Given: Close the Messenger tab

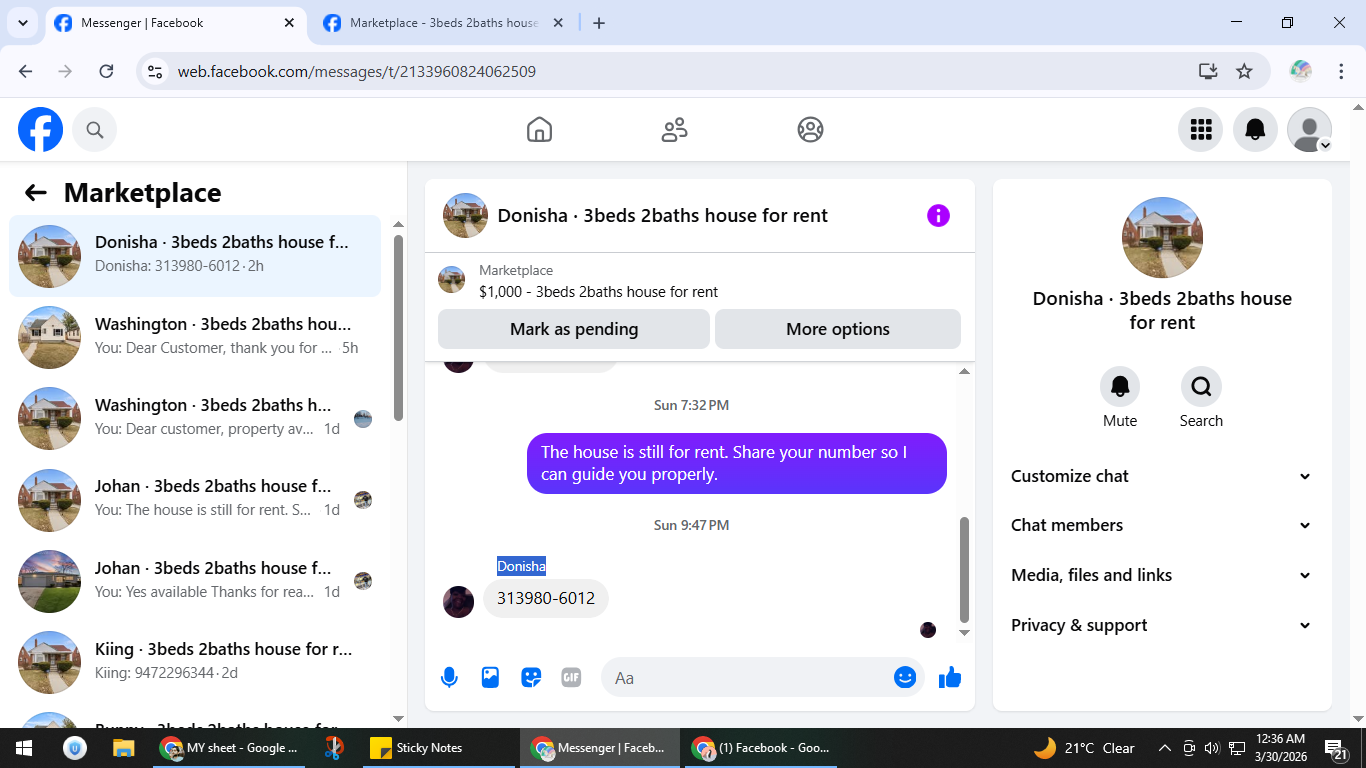Looking at the screenshot, I should [289, 23].
